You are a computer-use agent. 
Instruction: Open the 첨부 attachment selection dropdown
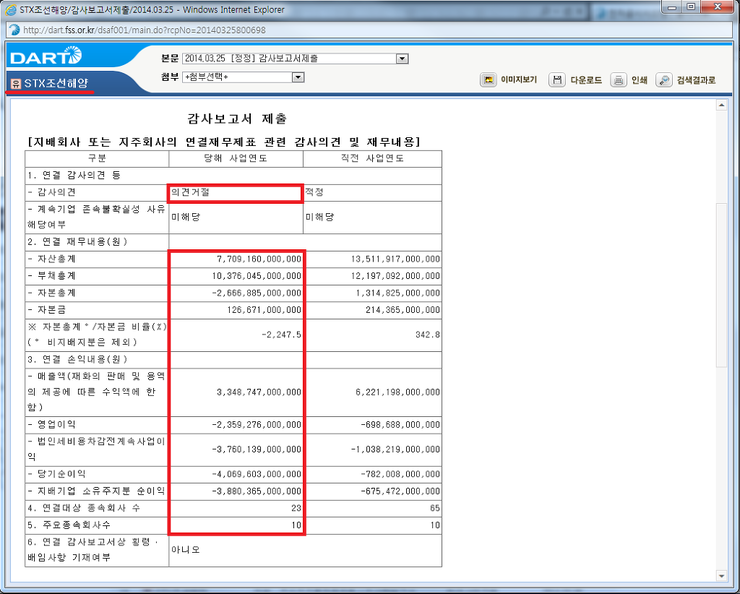tap(298, 77)
